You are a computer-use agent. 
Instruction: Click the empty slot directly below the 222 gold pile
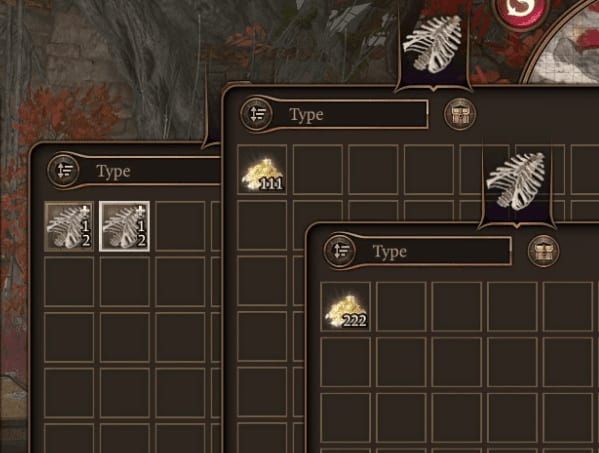pyautogui.click(x=345, y=362)
